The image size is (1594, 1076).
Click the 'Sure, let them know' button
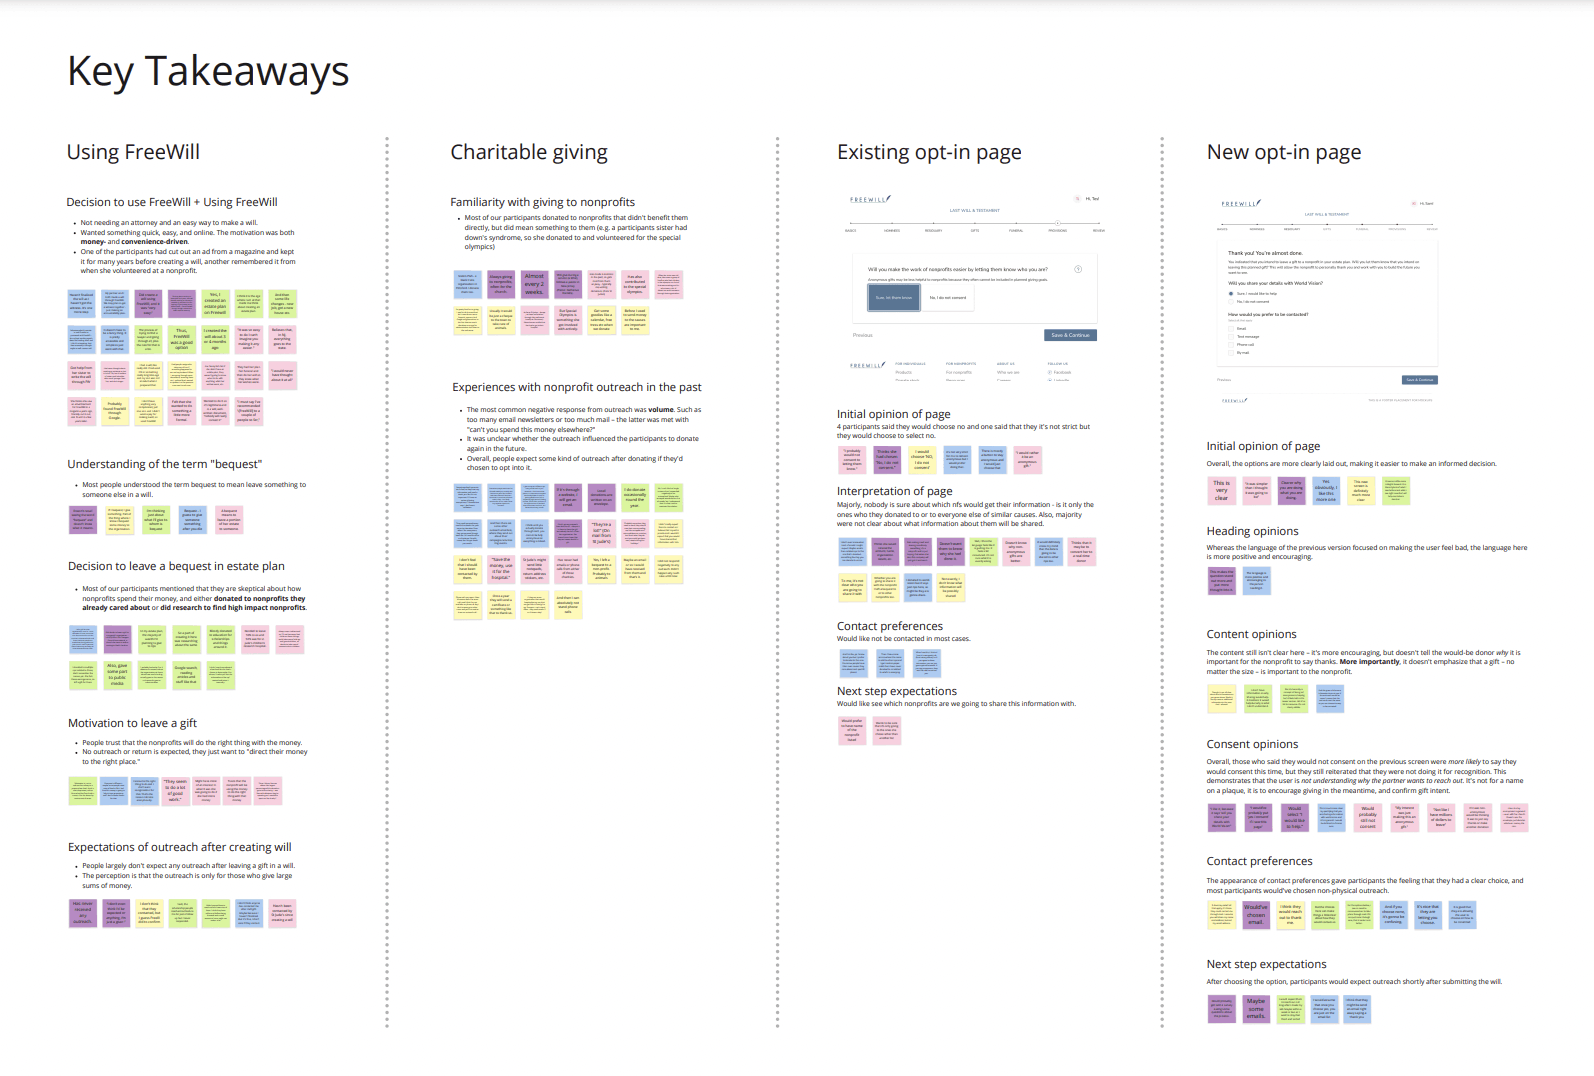[x=894, y=297]
